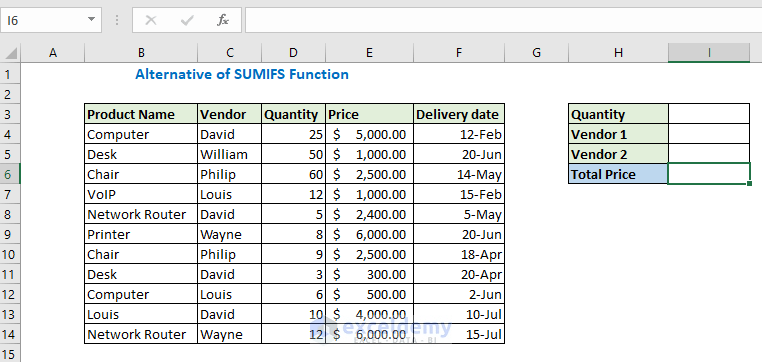This screenshot has height=362, width=762.
Task: Click the 'Louis' product cell in row 13
Action: [x=141, y=314]
